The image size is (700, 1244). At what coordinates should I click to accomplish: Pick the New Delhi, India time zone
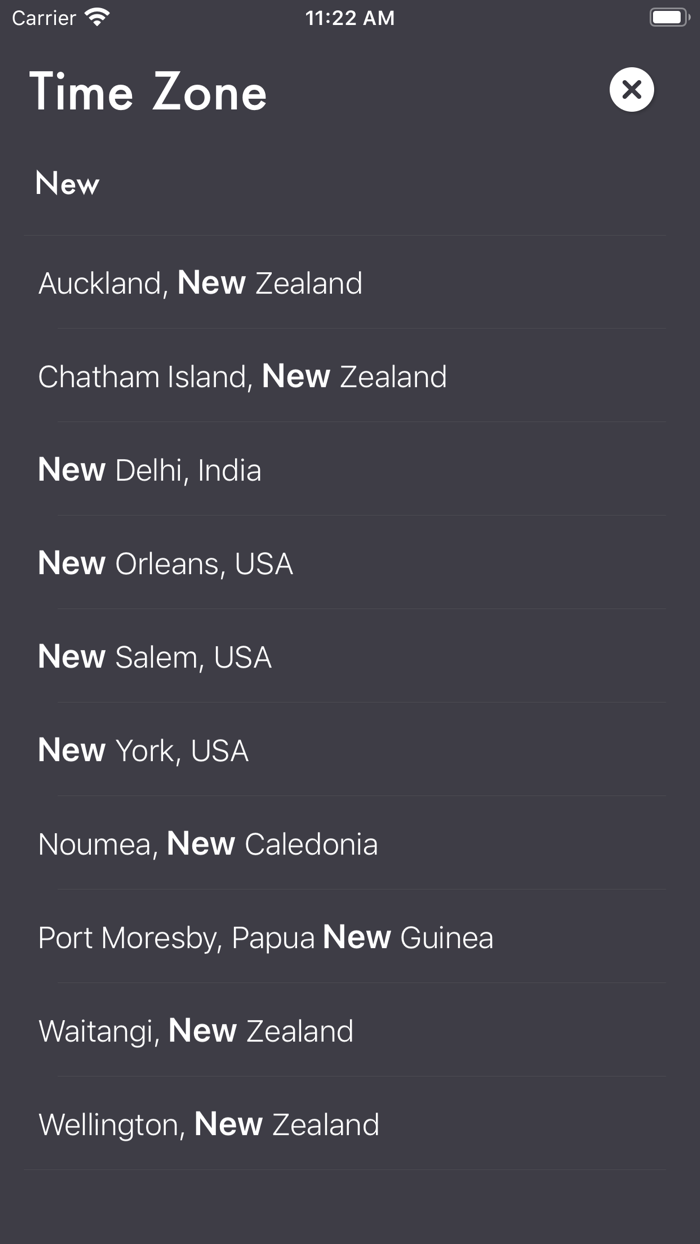point(148,469)
